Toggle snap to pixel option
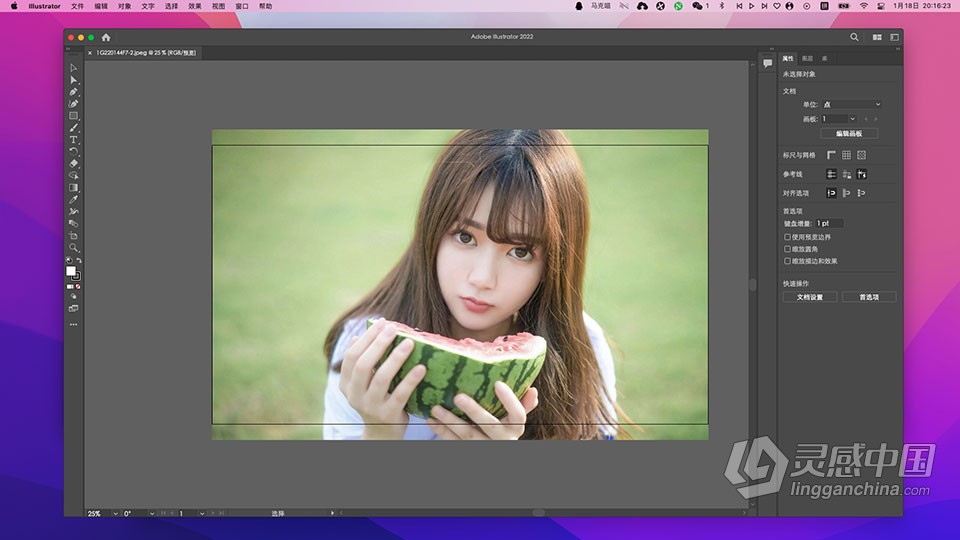The height and width of the screenshot is (540, 960). [x=846, y=193]
